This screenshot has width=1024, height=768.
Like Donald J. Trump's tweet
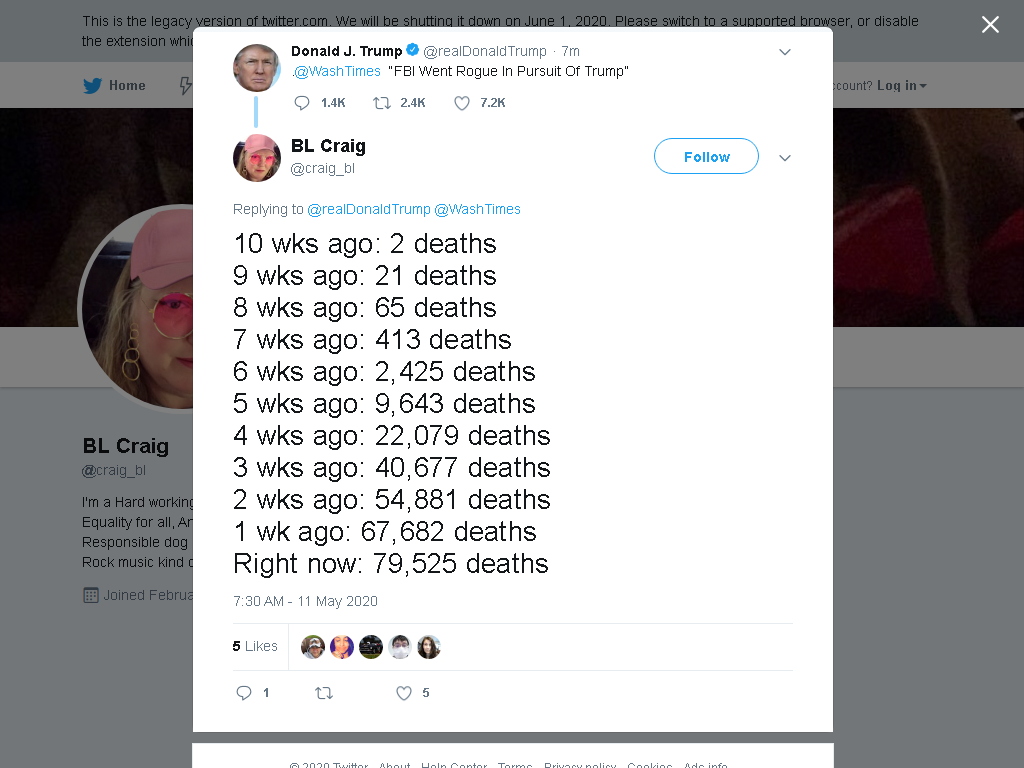pyautogui.click(x=462, y=103)
